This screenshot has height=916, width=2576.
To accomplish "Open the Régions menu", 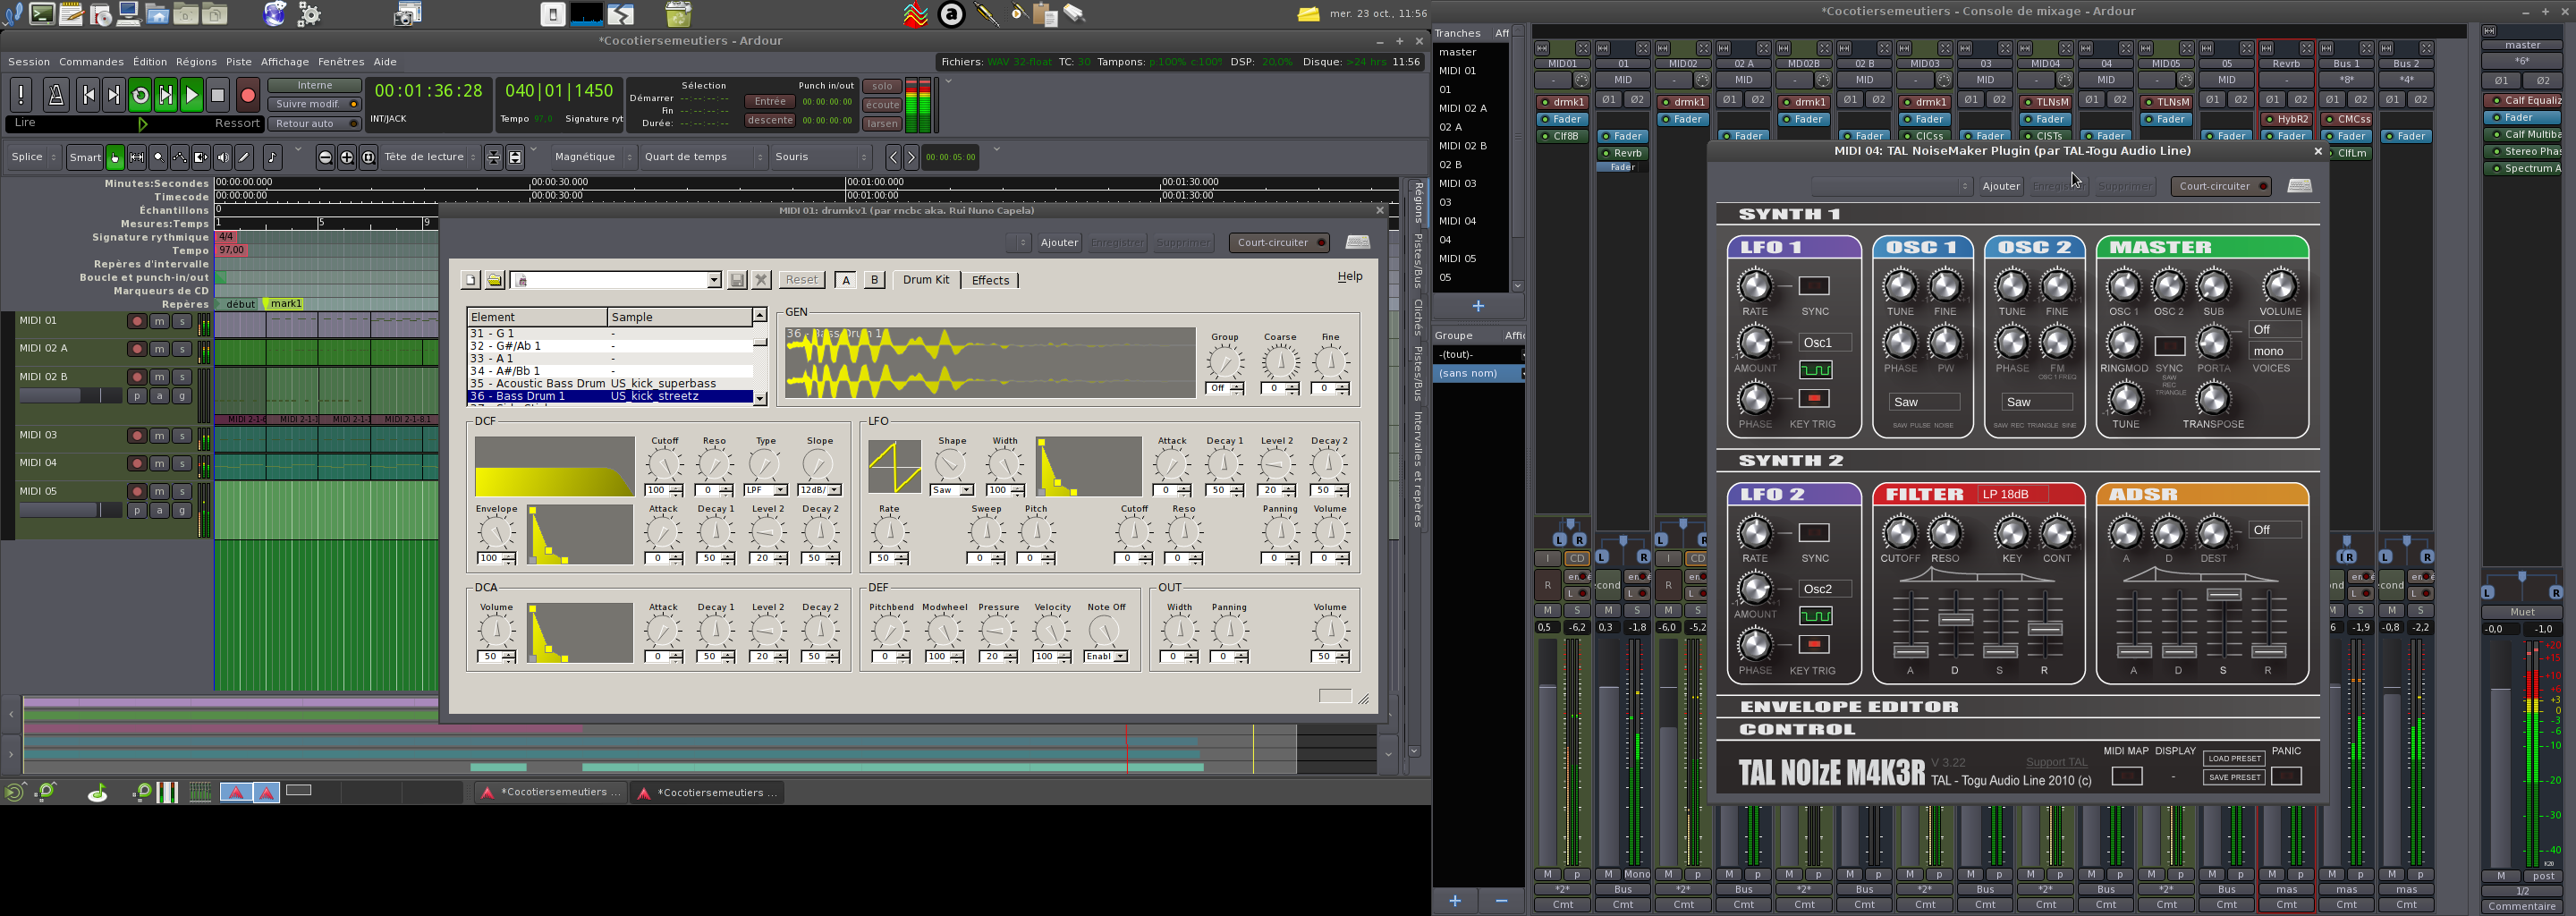I will click(196, 62).
